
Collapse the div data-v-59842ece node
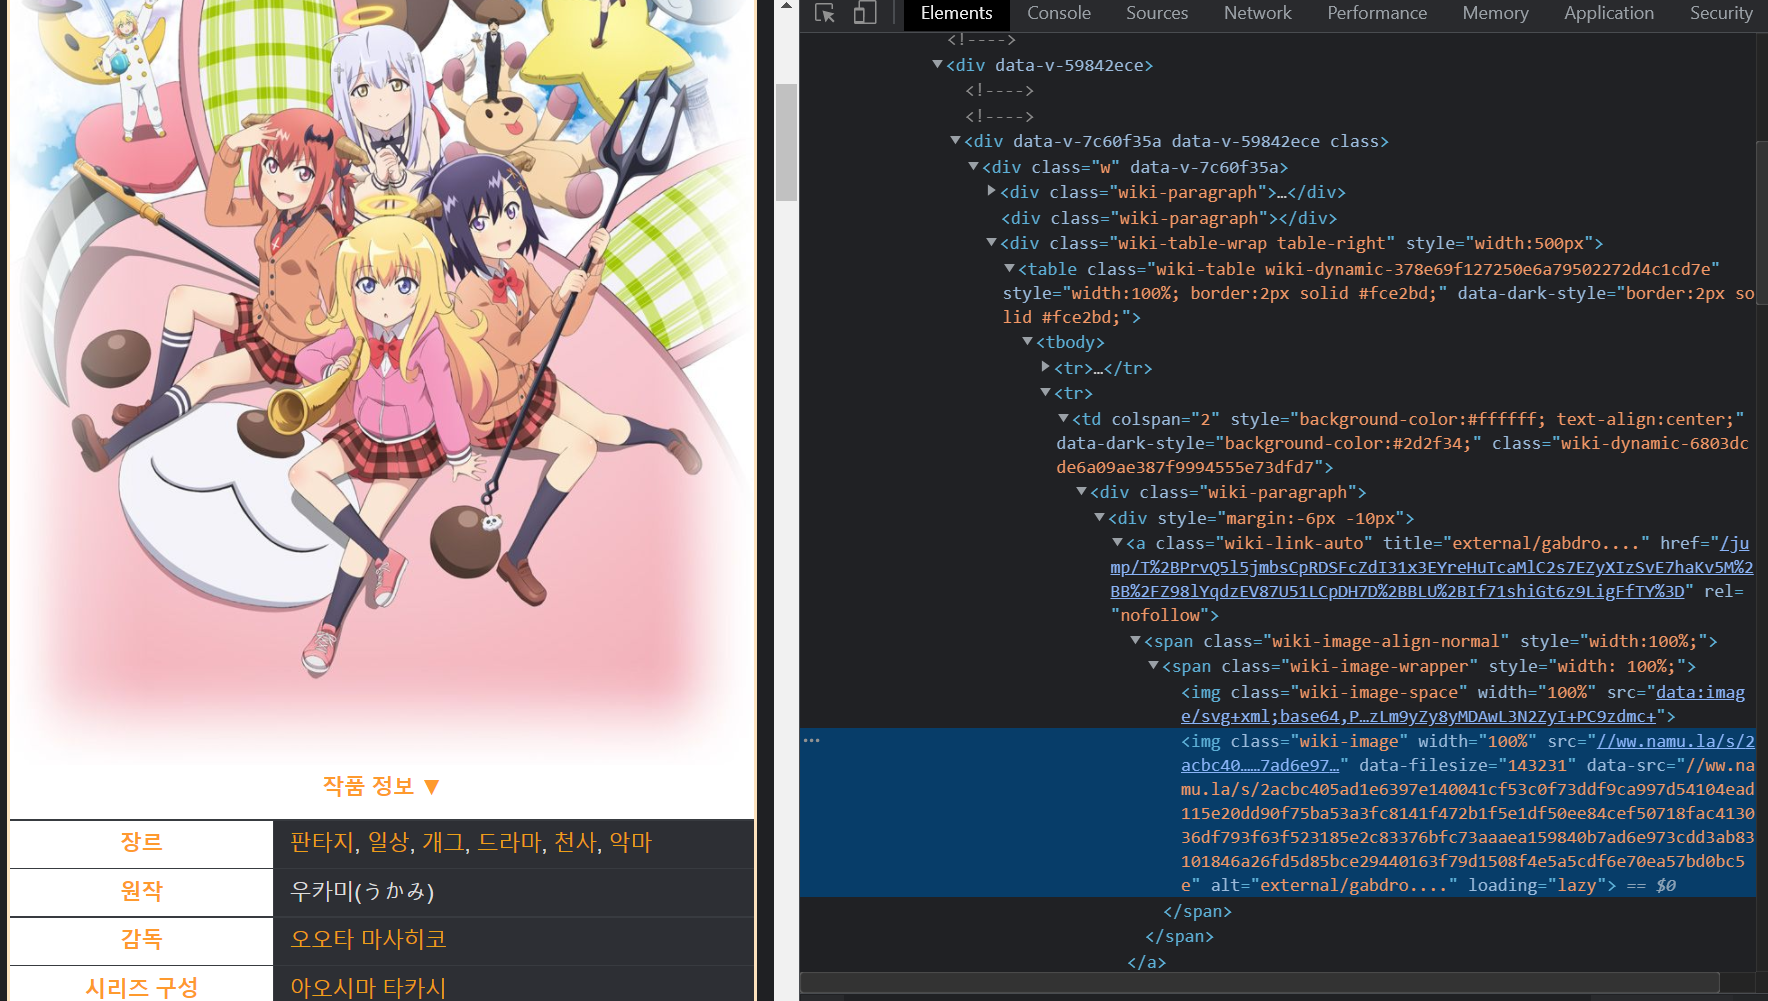[x=938, y=64]
